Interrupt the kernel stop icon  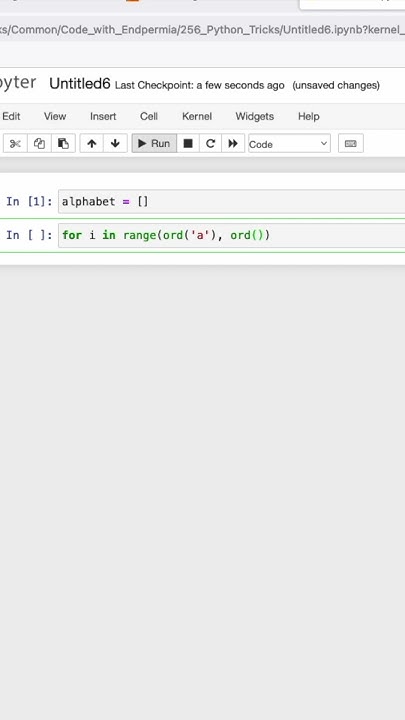click(188, 144)
